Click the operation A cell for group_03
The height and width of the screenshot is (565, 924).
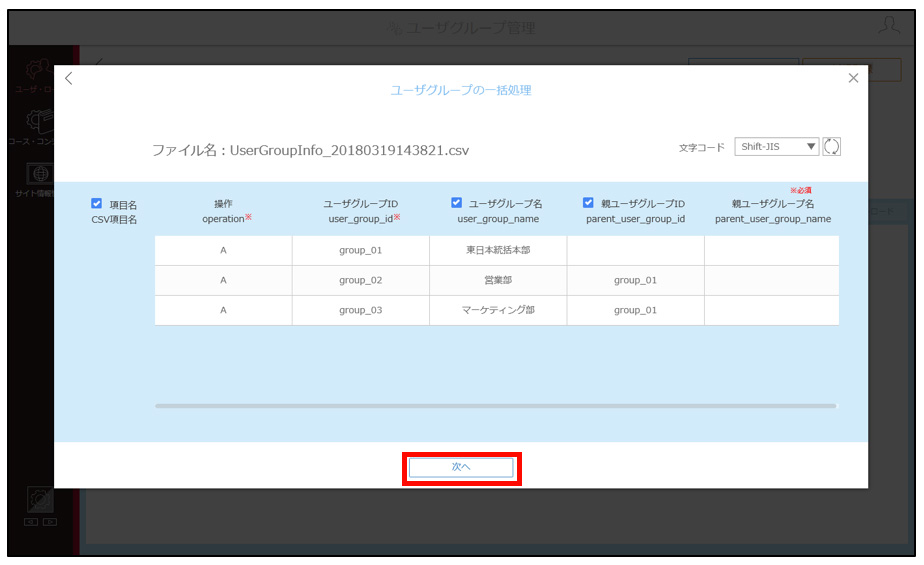tap(223, 310)
